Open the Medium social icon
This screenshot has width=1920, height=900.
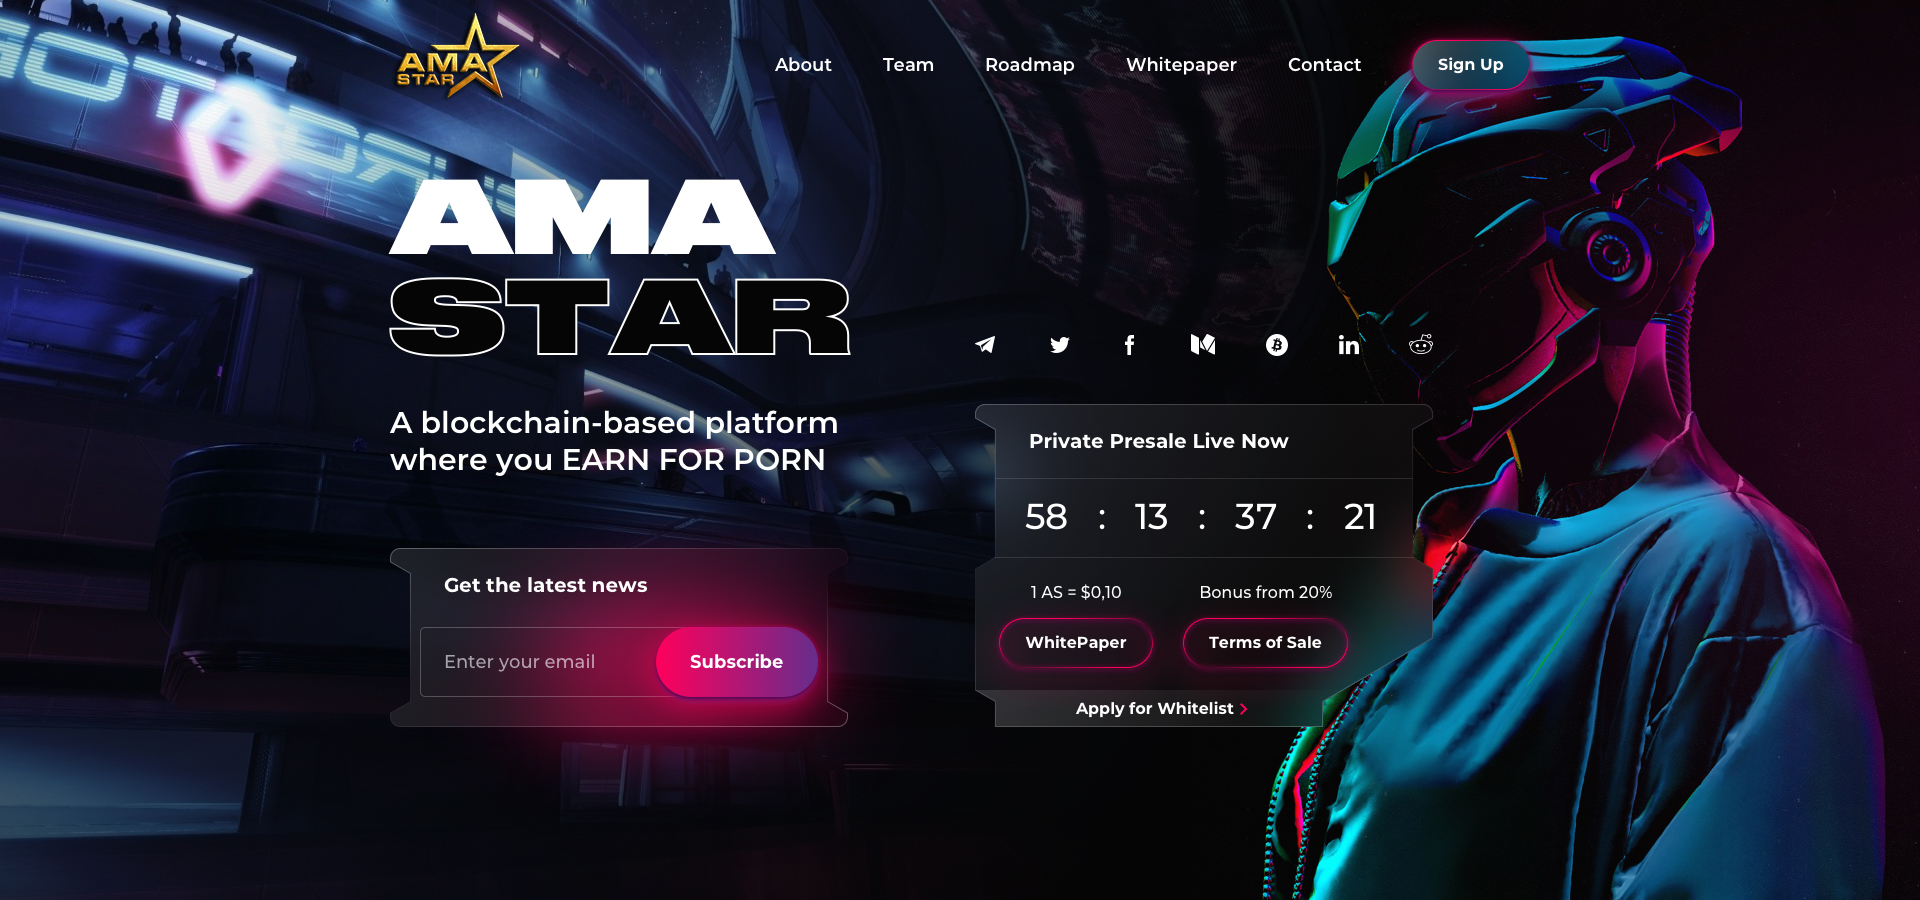pos(1203,345)
